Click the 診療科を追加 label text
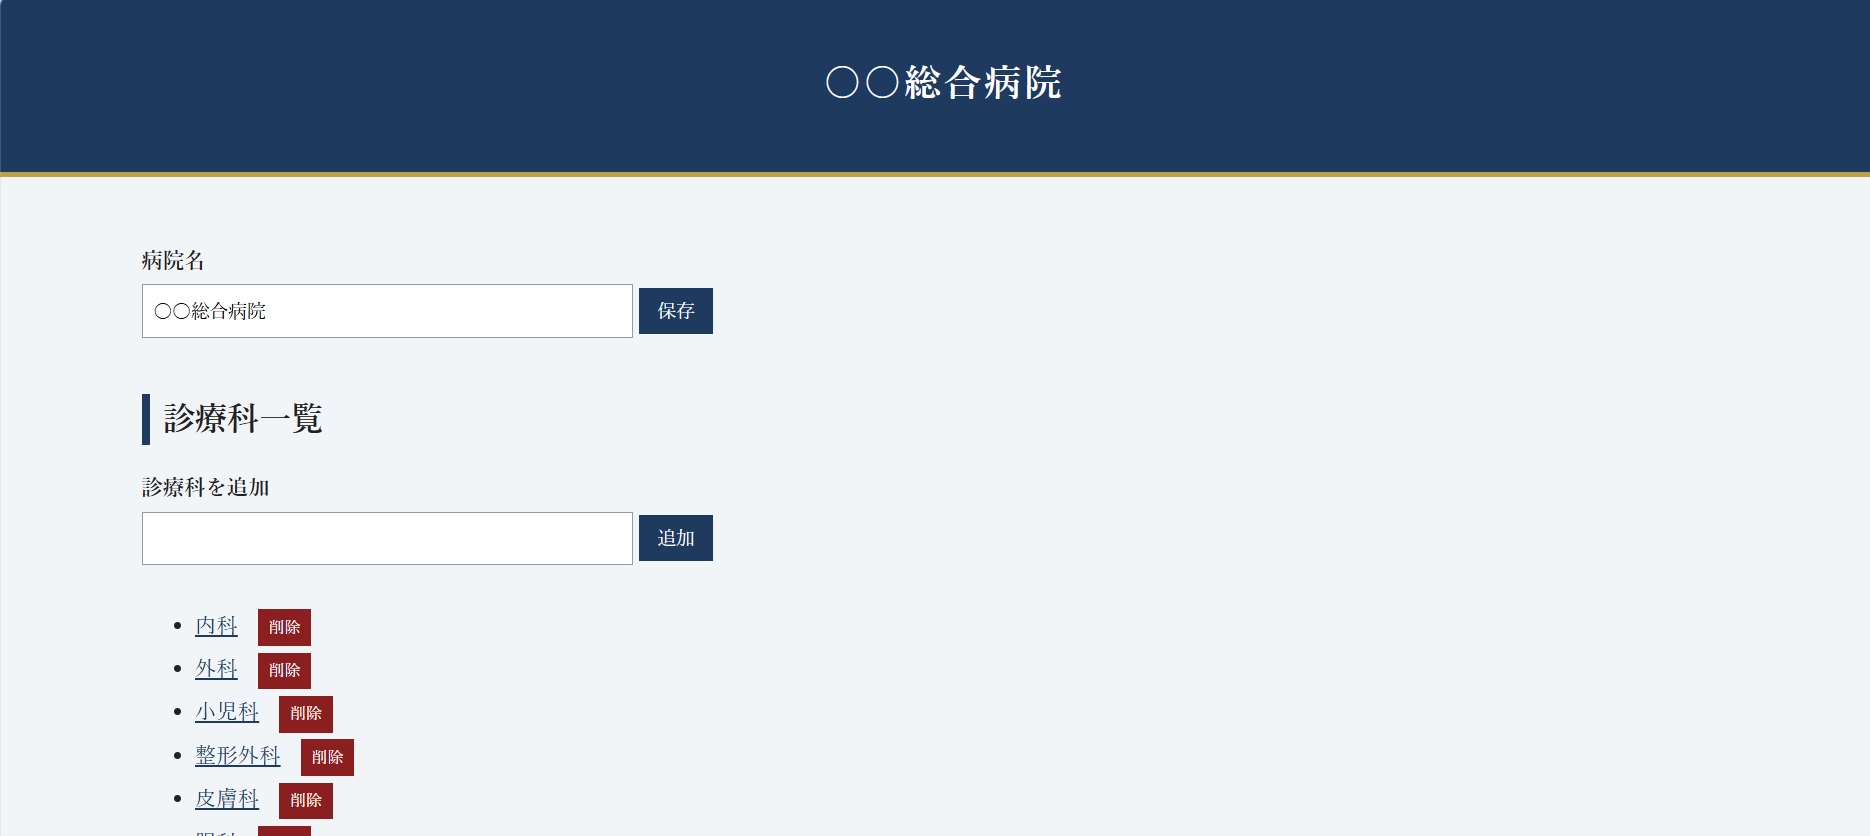This screenshot has height=836, width=1870. (x=206, y=487)
